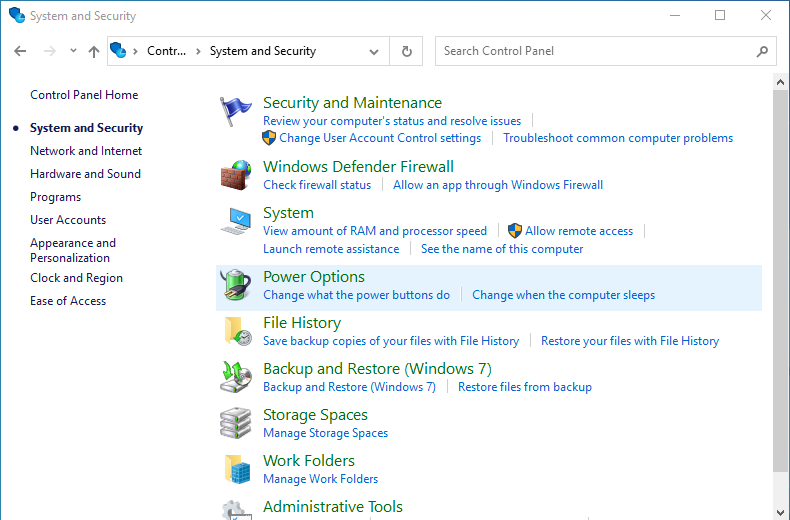The width and height of the screenshot is (790, 520).
Task: Click the vertical scrollbar thumb
Action: coord(780,281)
